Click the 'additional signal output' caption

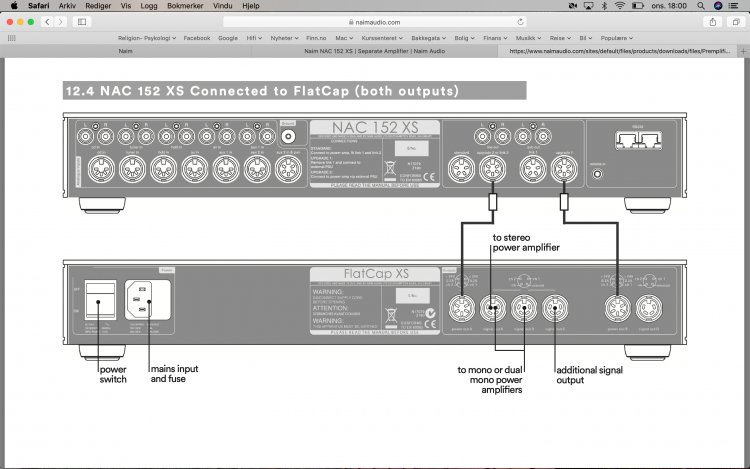[589, 375]
